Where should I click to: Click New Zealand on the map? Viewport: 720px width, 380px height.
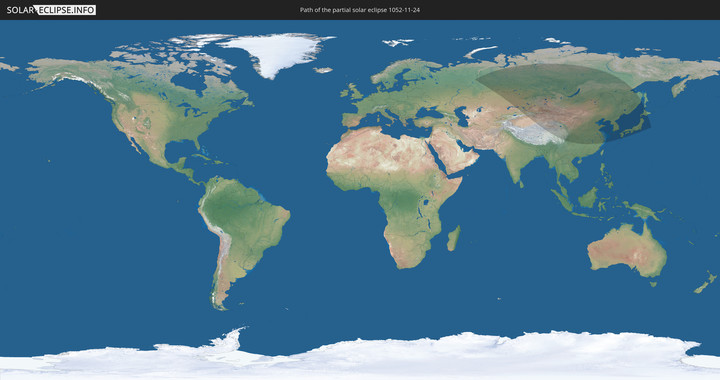pos(705,282)
